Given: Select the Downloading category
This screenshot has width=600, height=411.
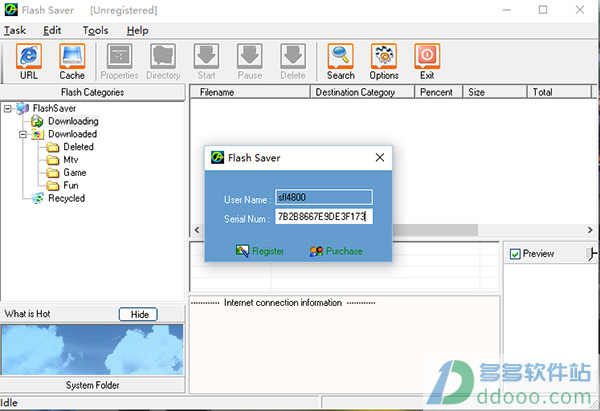Looking at the screenshot, I should [x=73, y=121].
